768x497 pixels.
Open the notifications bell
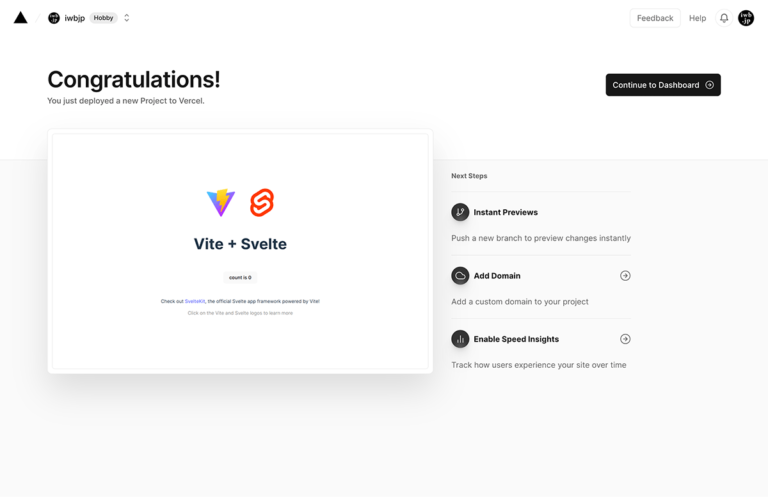(724, 18)
